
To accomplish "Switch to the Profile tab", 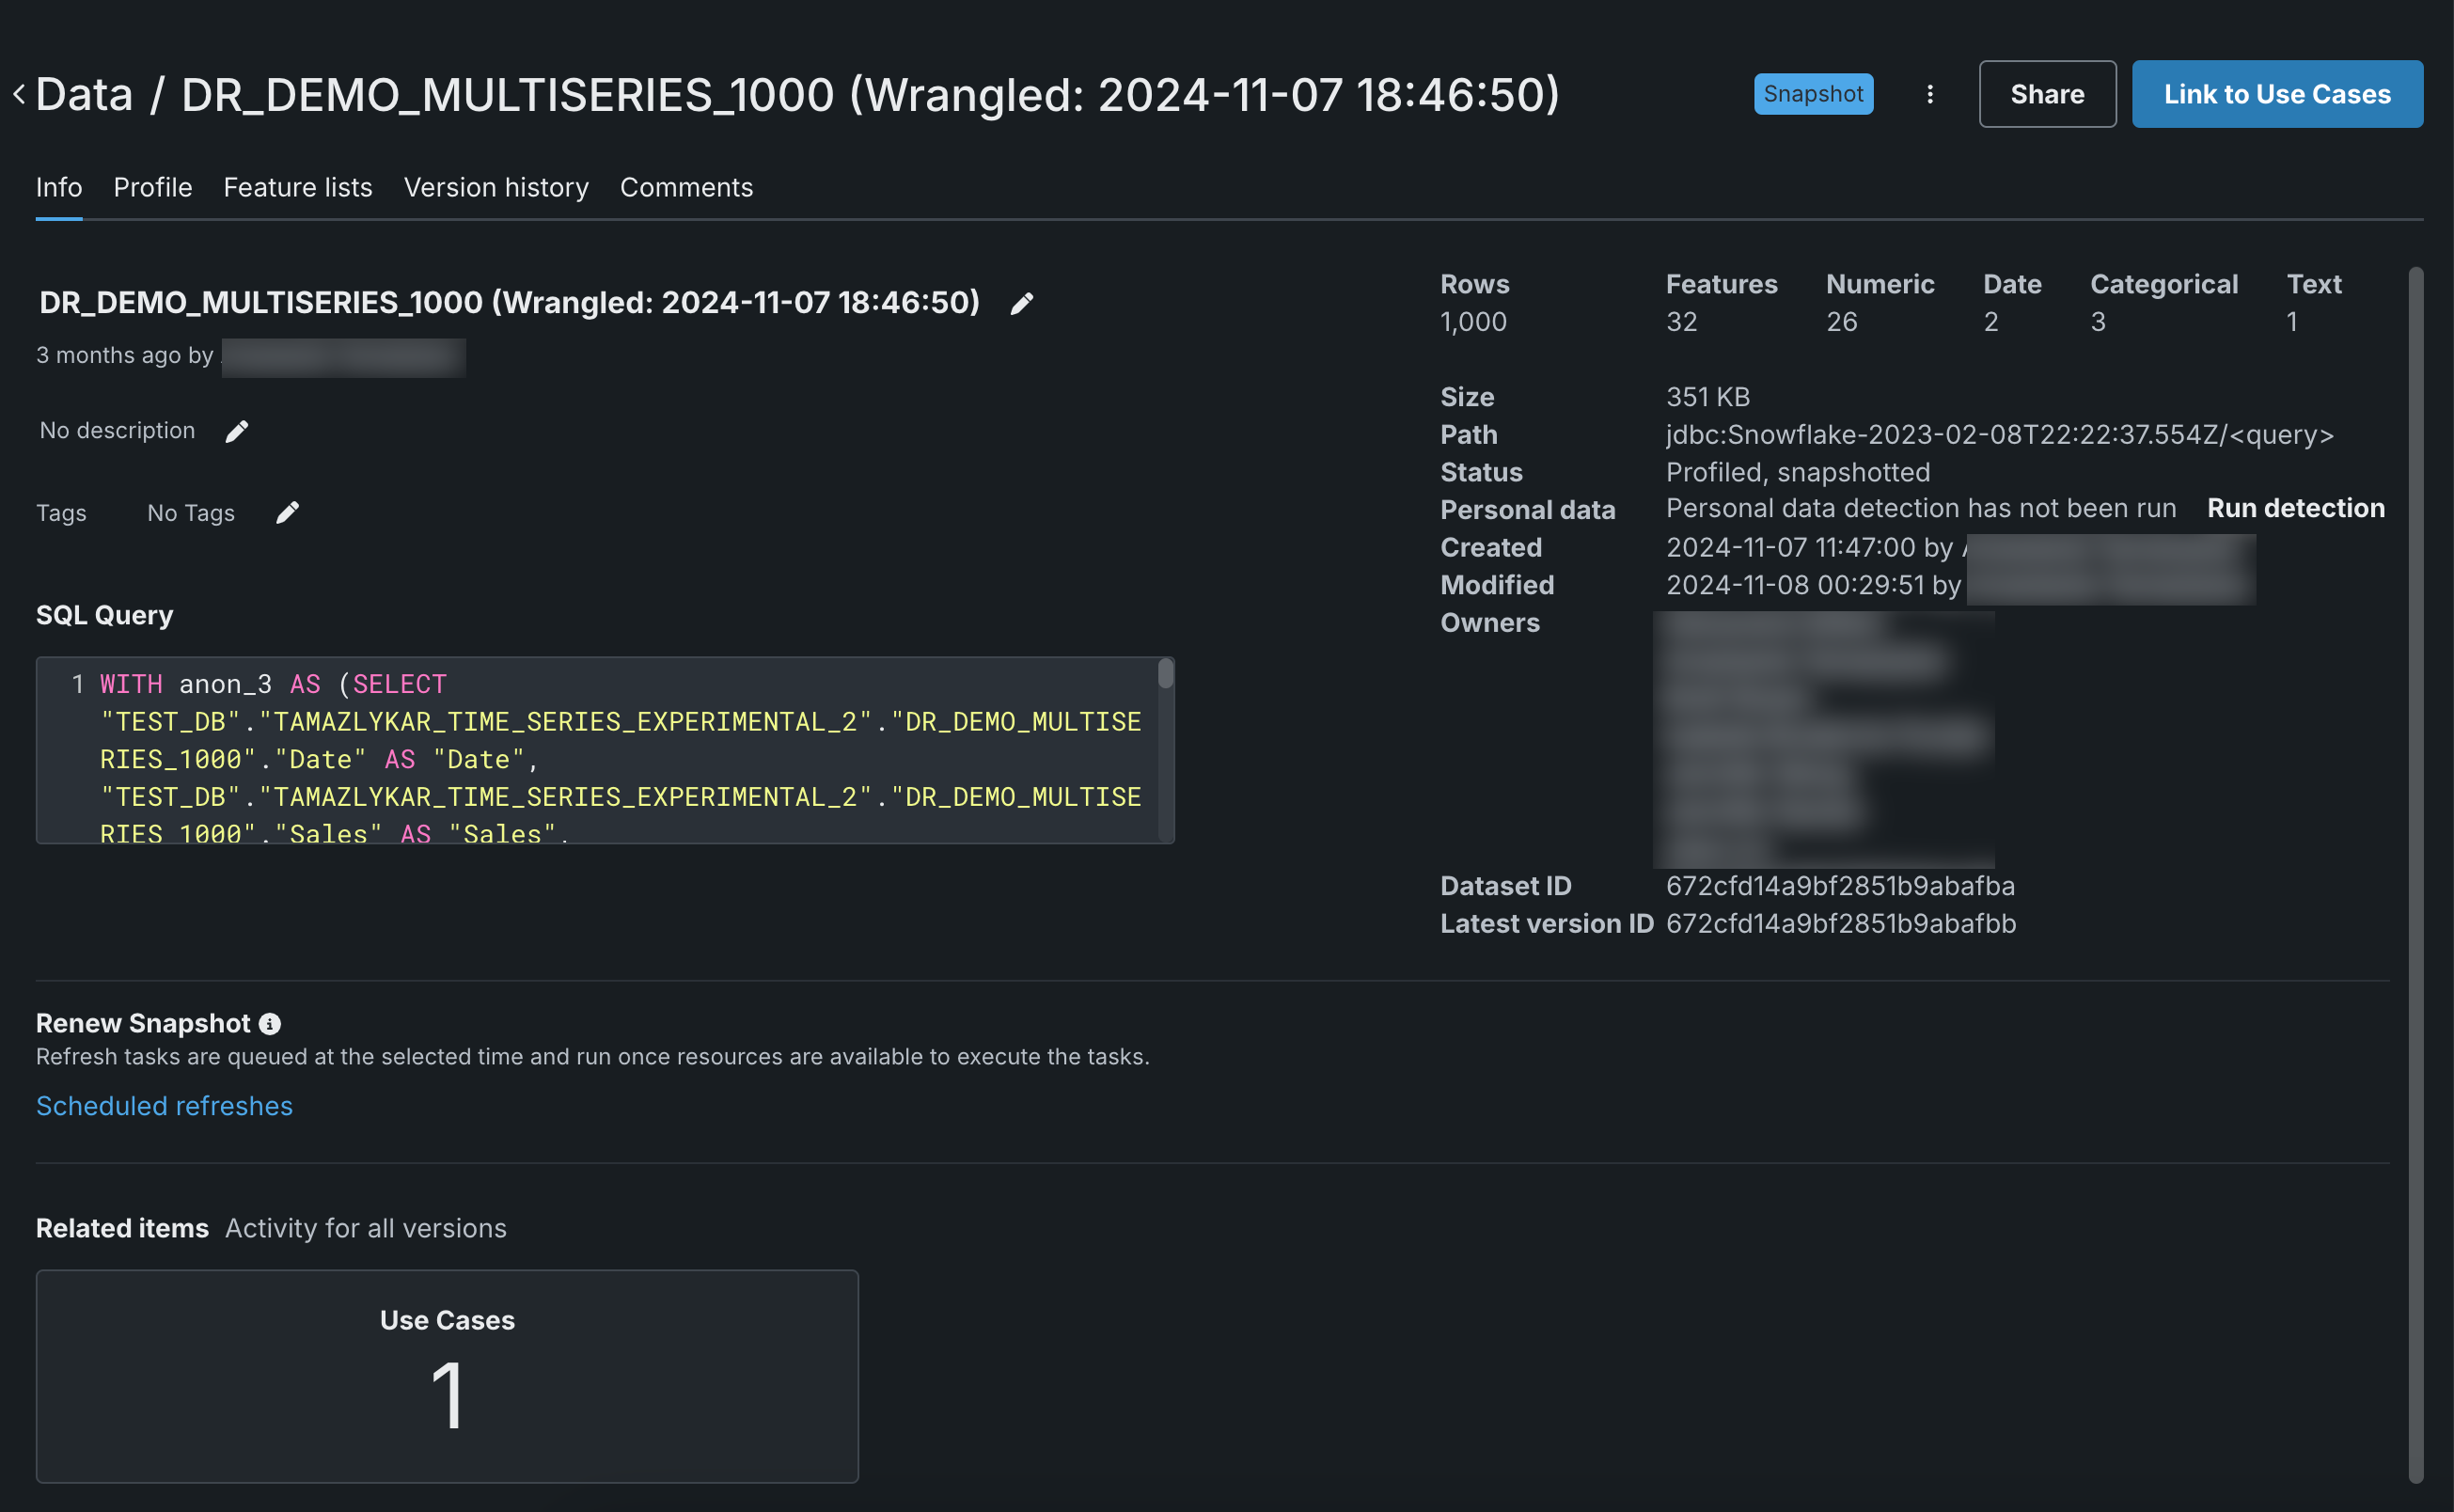I will click(x=152, y=188).
